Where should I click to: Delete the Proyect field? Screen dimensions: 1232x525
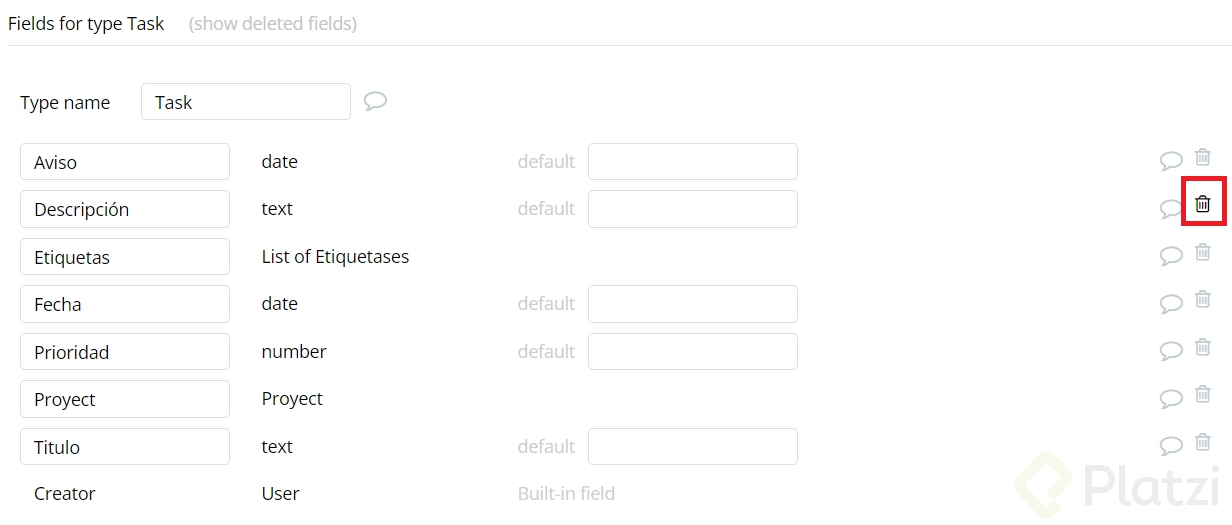point(1203,394)
